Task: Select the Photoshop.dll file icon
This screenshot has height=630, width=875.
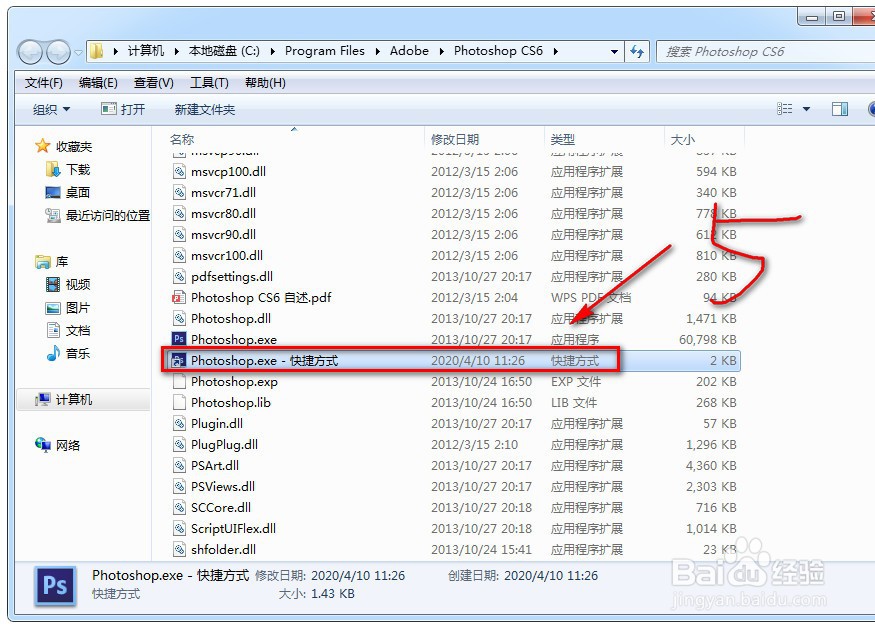Action: [x=179, y=319]
